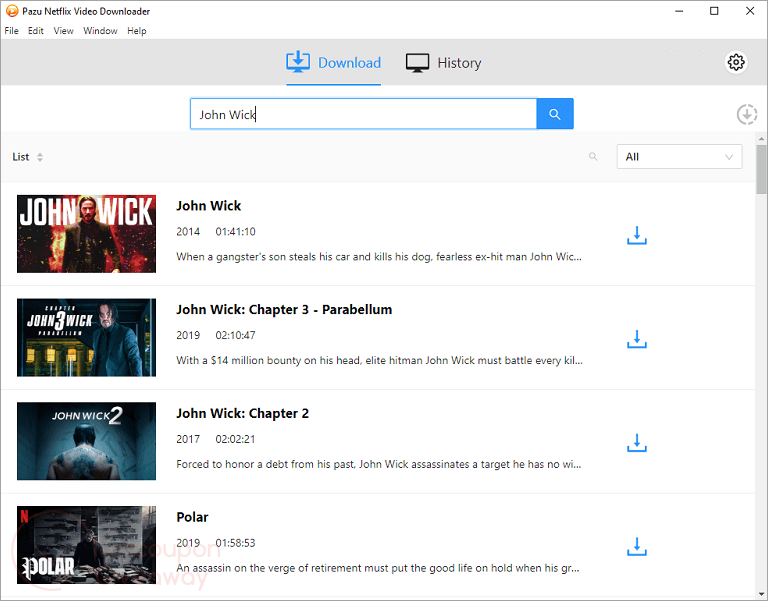Click the description starting "Forced to honor a debt"
This screenshot has height=601, width=768.
(x=379, y=464)
